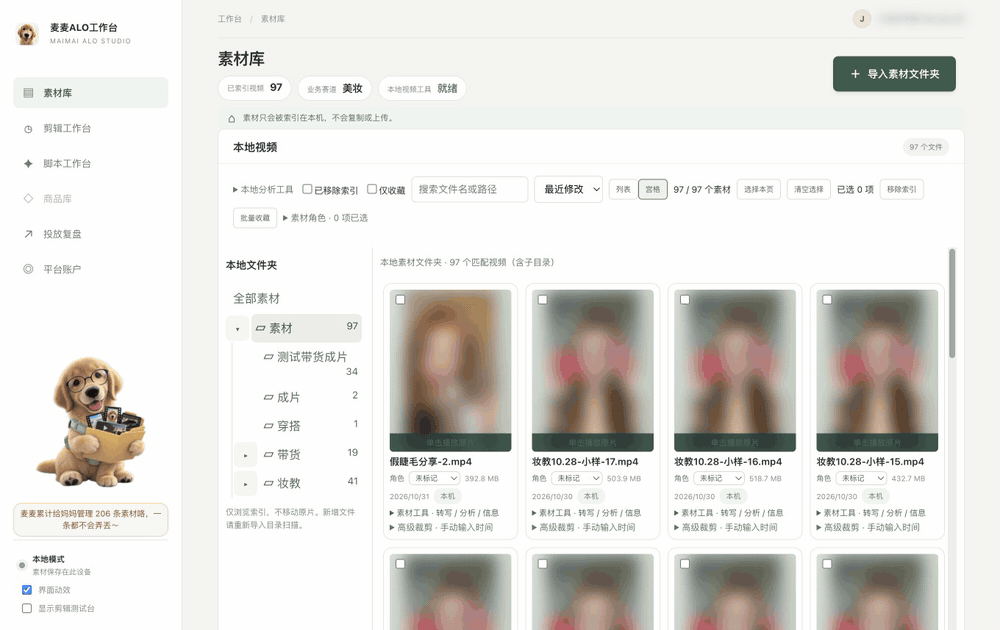Click the 工作台 breadcrumb link
The width and height of the screenshot is (1000, 630).
tap(230, 19)
